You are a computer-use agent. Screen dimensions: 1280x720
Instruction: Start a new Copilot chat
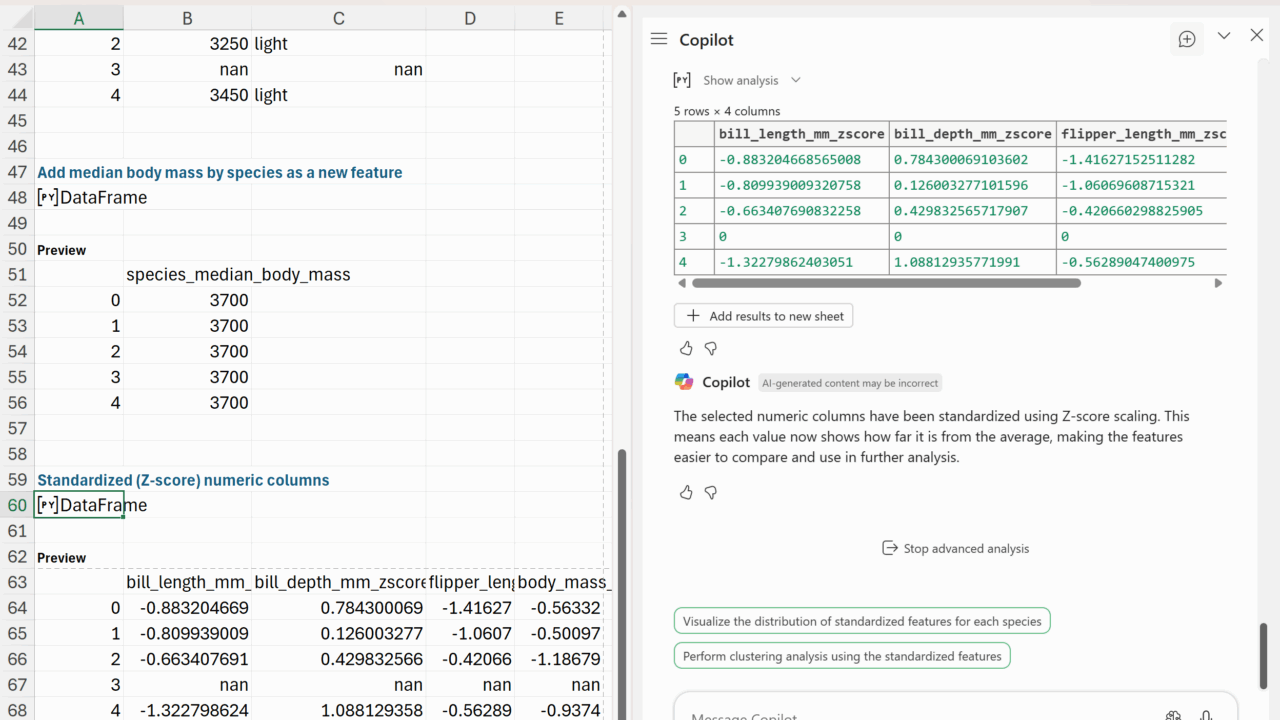1187,39
